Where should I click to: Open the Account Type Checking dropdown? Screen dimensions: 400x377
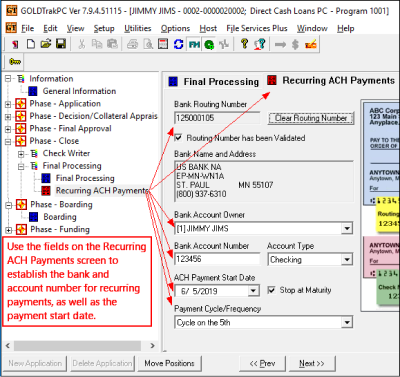click(x=347, y=260)
